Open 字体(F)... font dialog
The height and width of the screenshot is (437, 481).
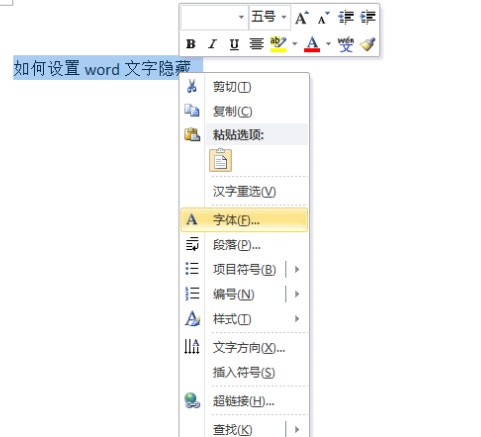[x=244, y=220]
